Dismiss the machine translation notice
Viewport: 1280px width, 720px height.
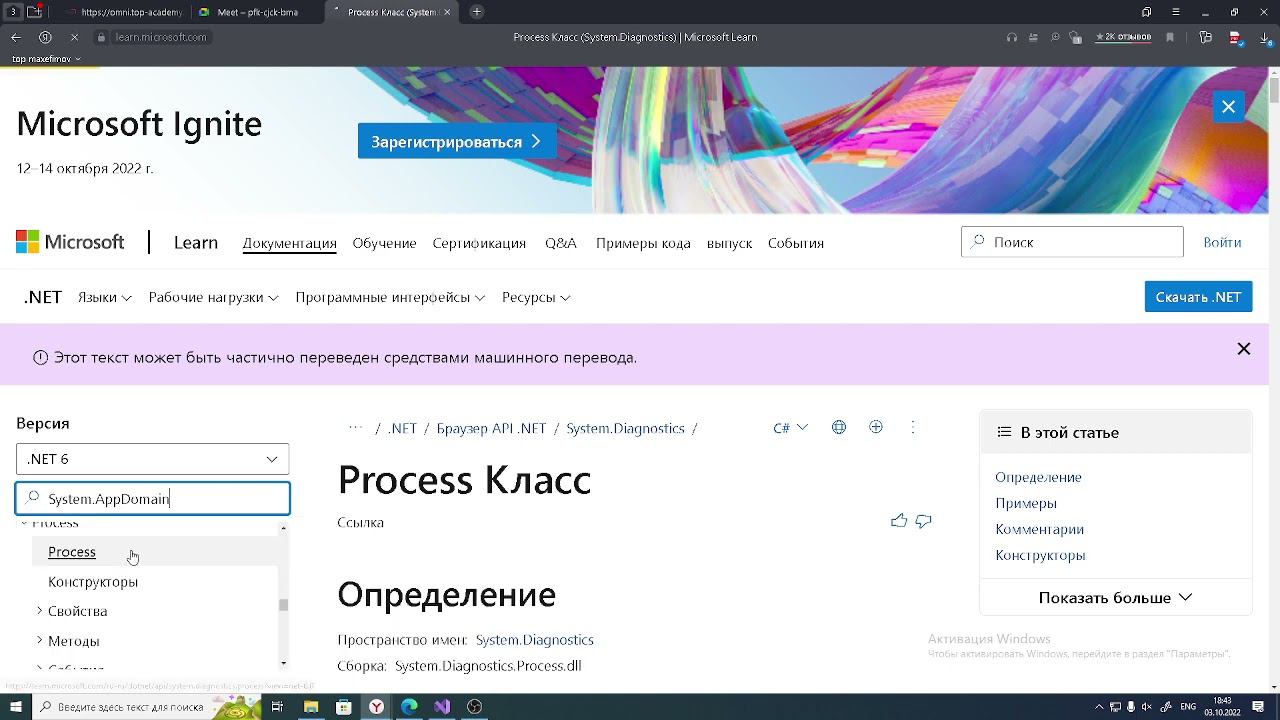1244,349
